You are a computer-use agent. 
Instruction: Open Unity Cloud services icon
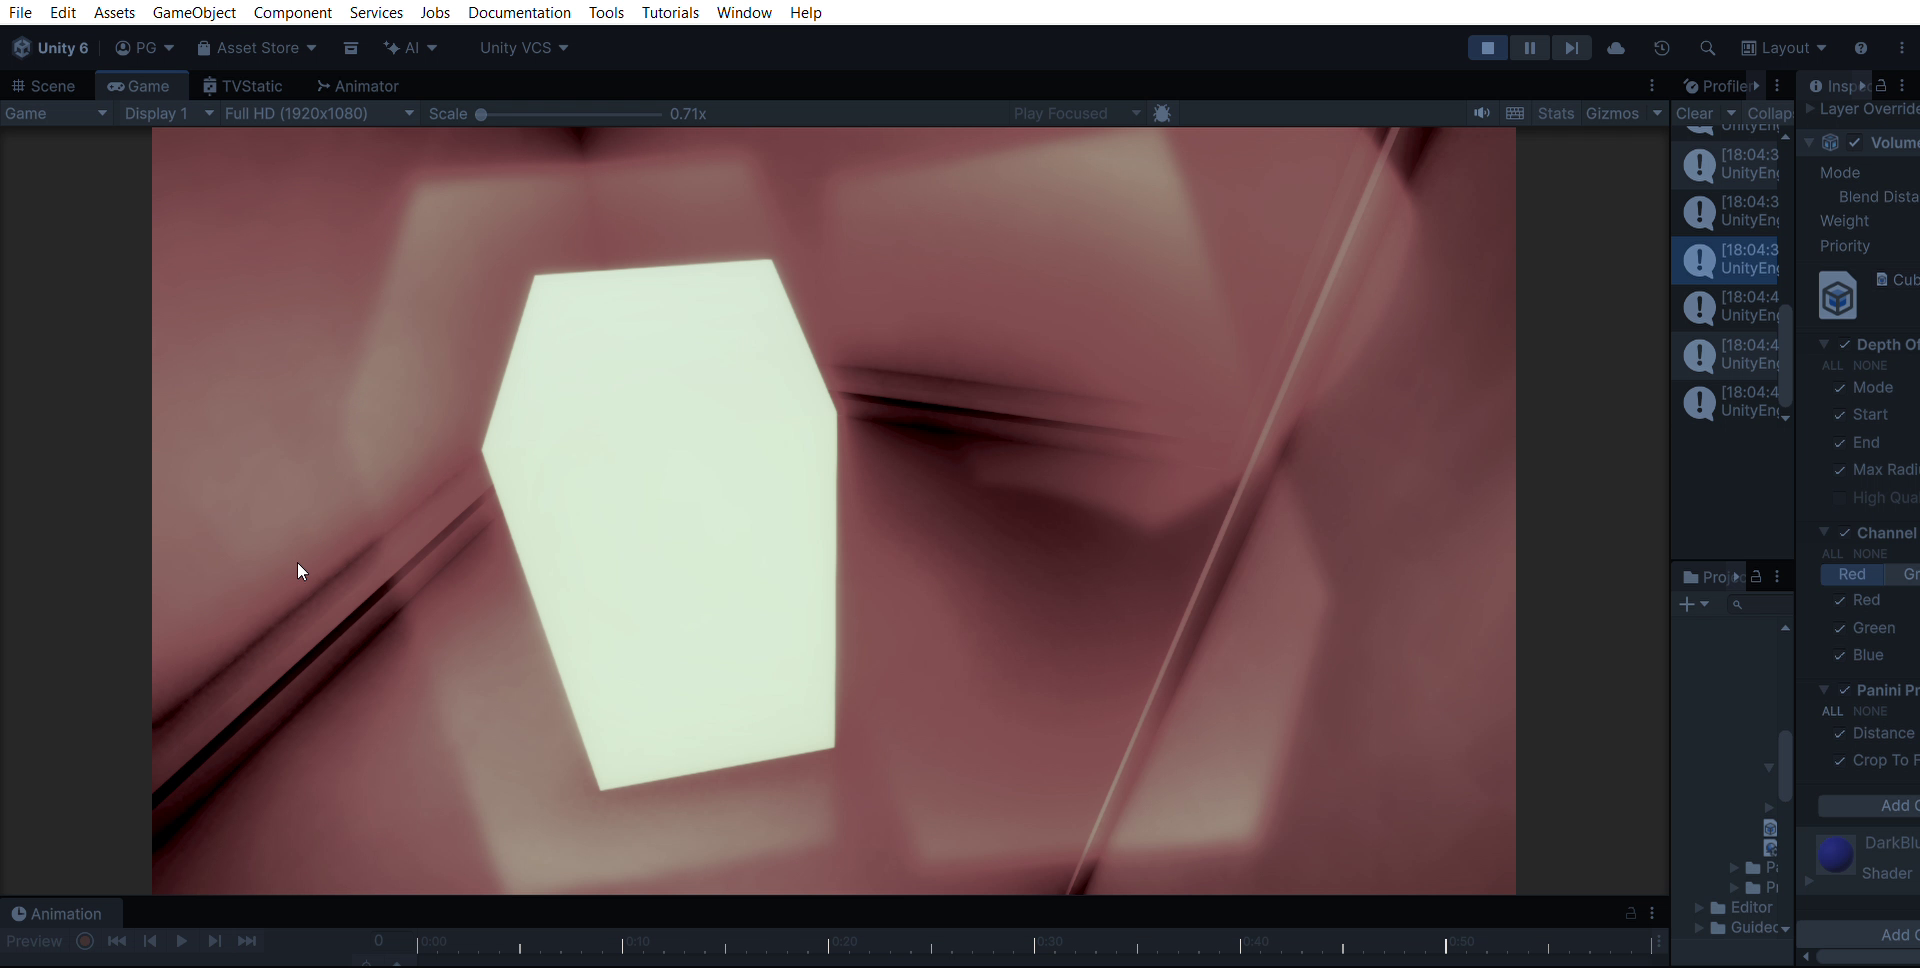tap(1616, 48)
